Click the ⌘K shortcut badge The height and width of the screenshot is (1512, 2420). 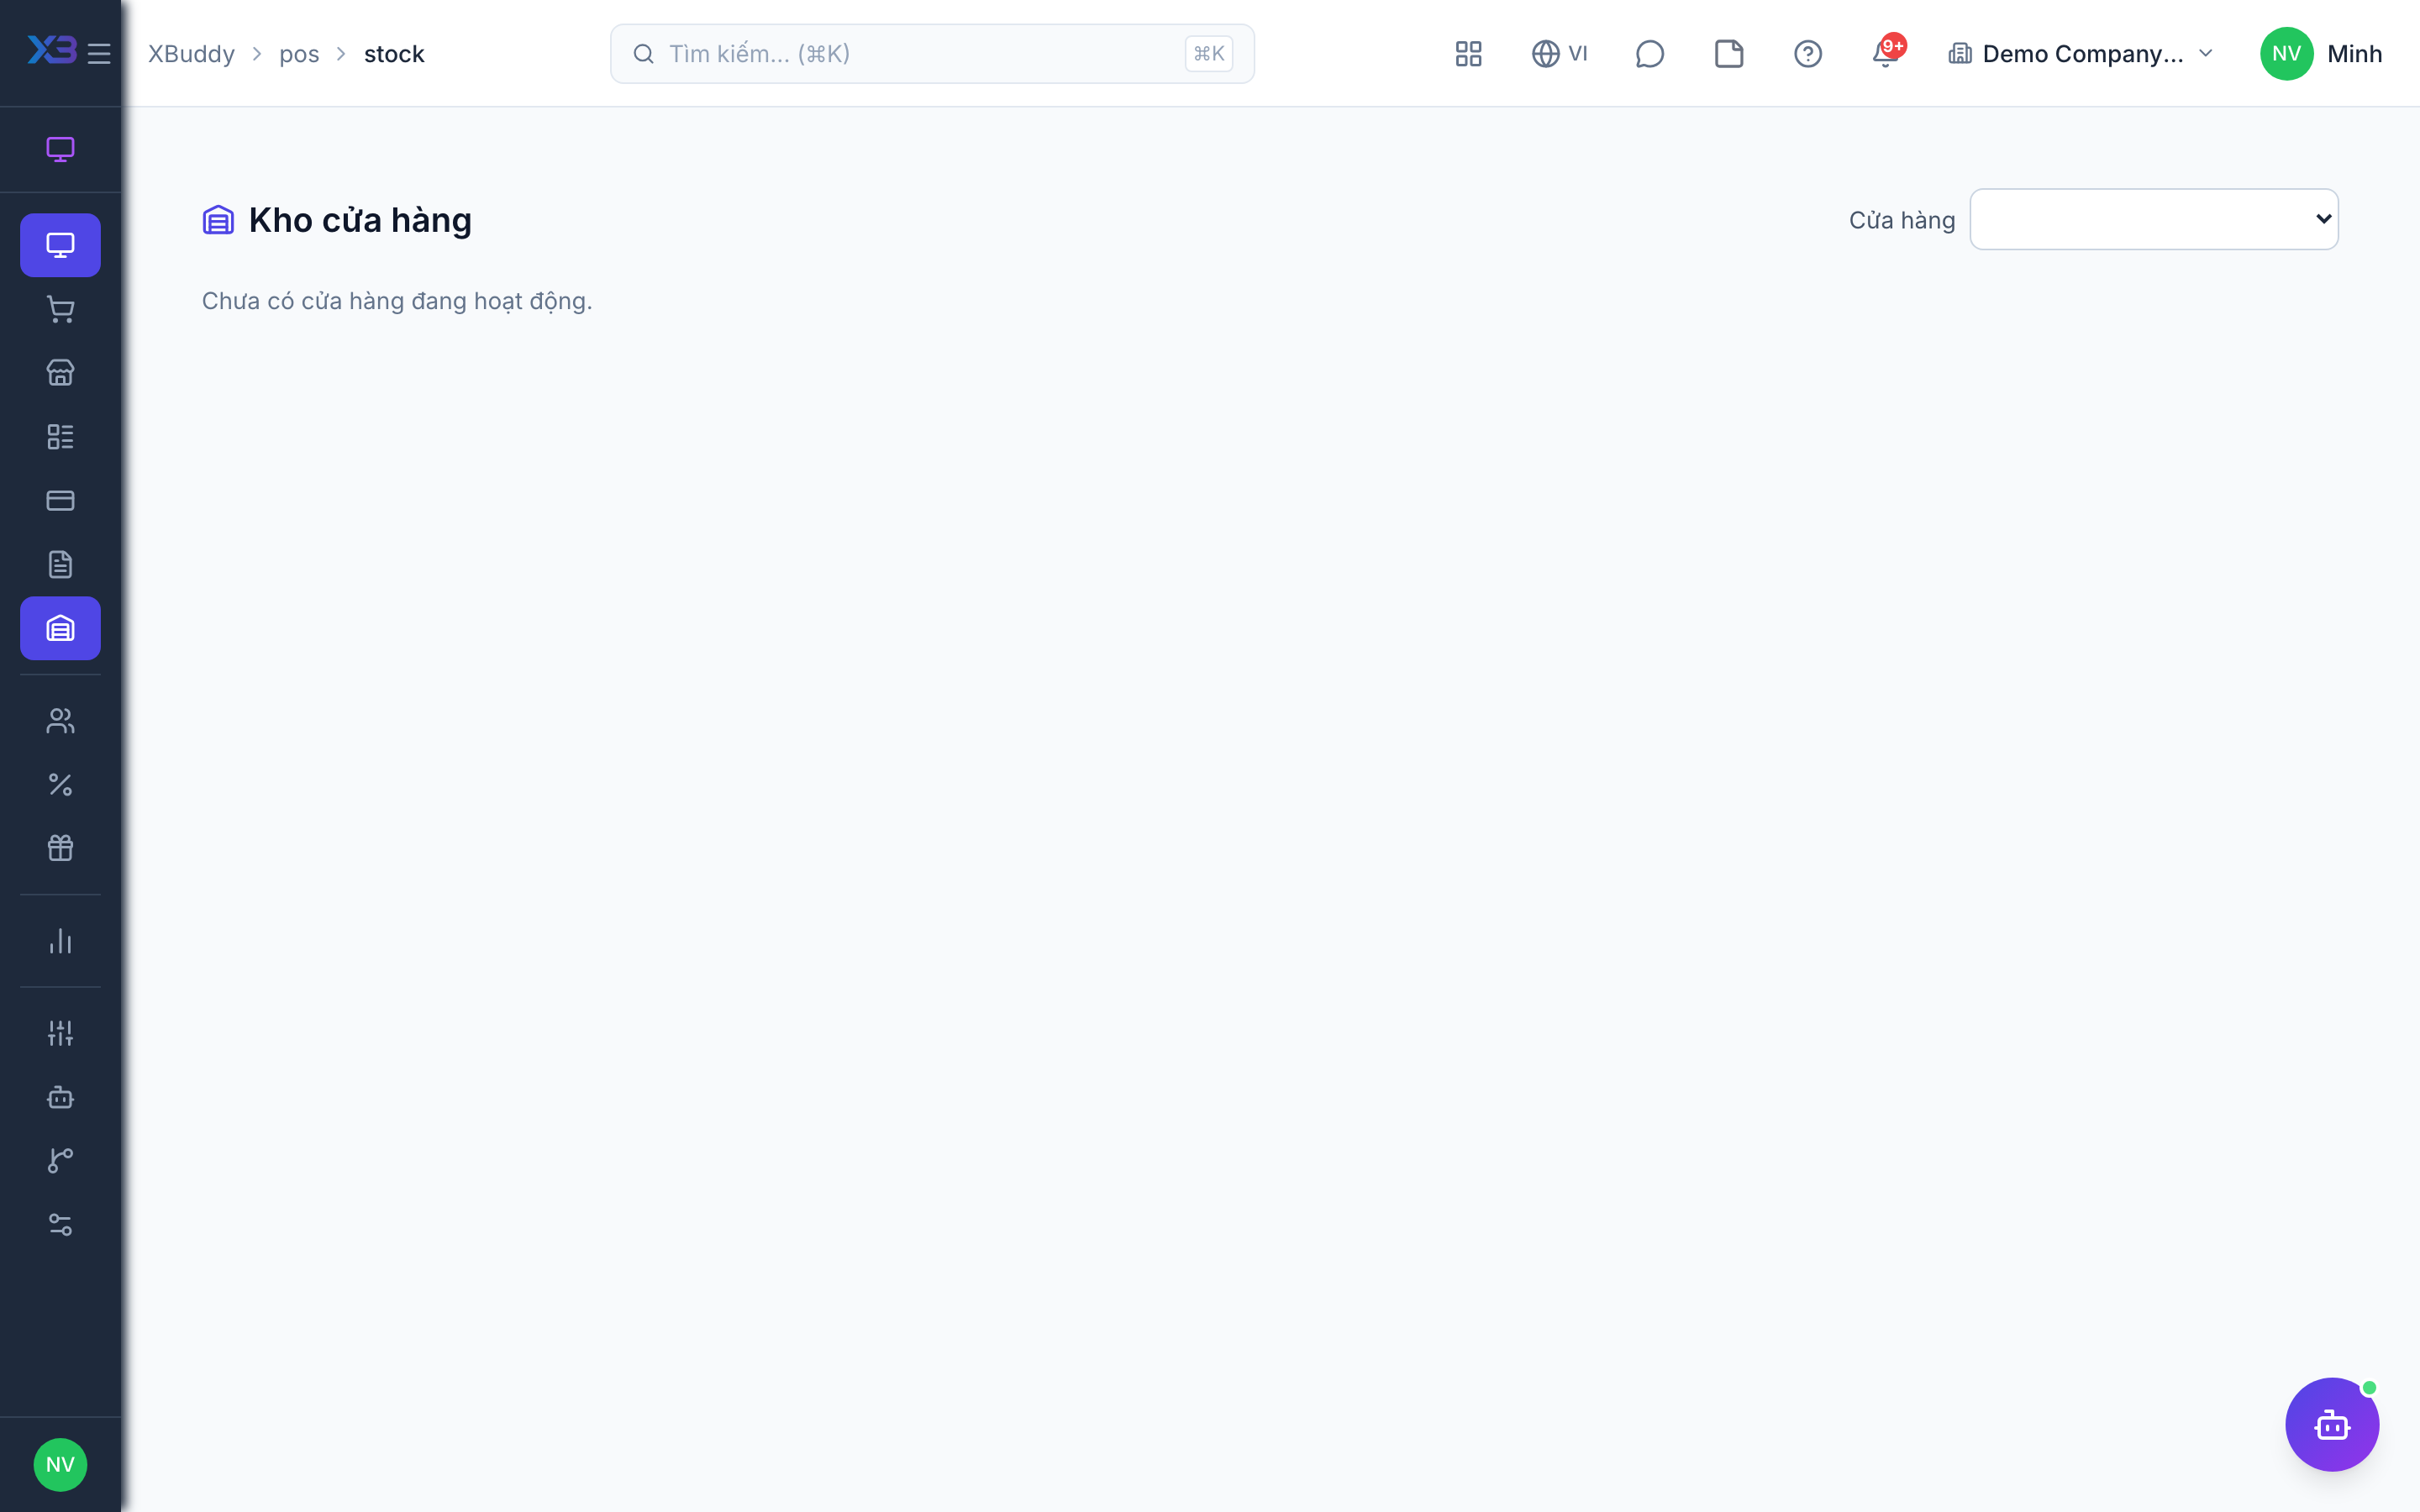tap(1209, 54)
